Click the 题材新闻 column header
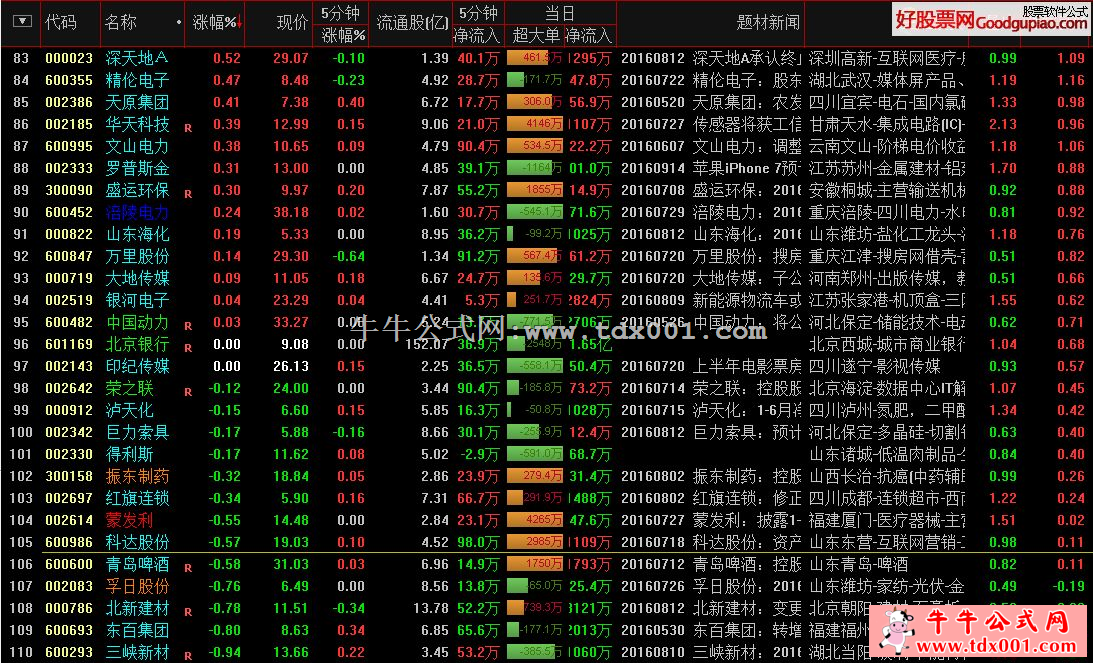 coord(768,22)
